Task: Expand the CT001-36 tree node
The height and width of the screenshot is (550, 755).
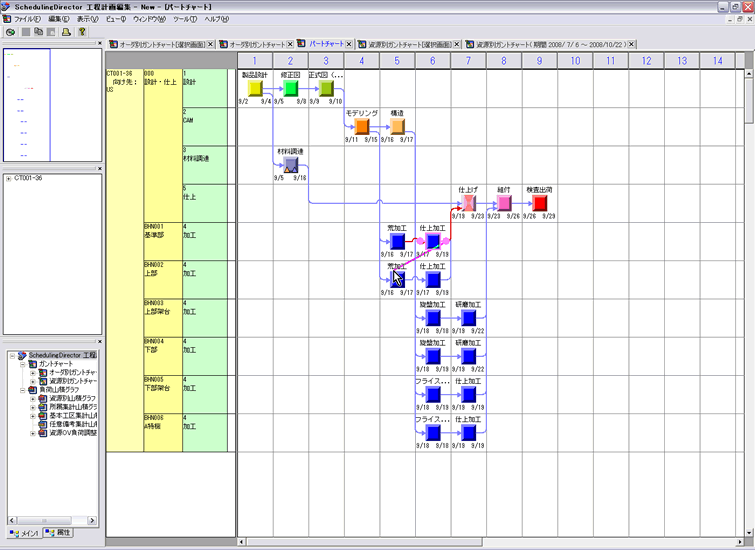Action: [x=9, y=179]
